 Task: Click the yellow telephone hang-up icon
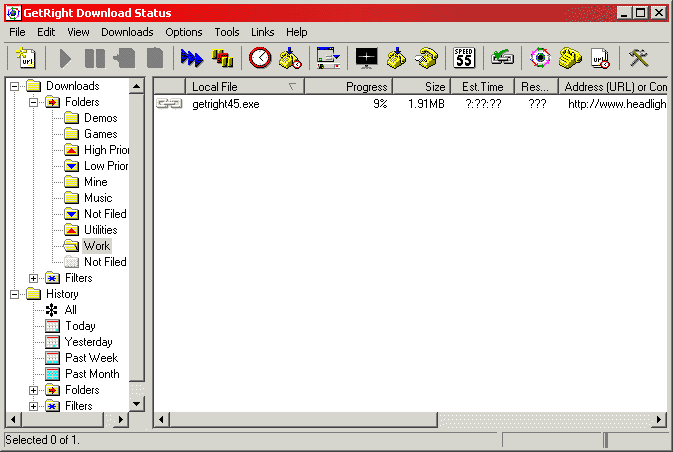point(427,58)
